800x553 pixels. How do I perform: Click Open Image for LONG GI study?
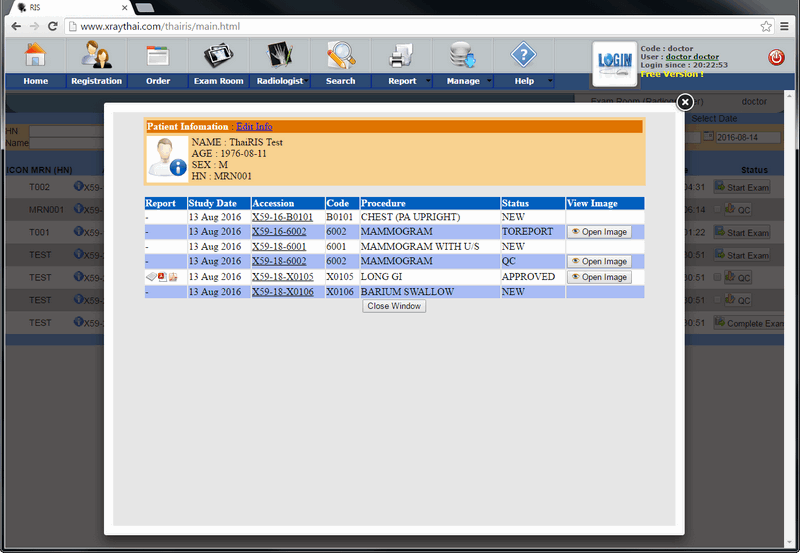point(599,277)
